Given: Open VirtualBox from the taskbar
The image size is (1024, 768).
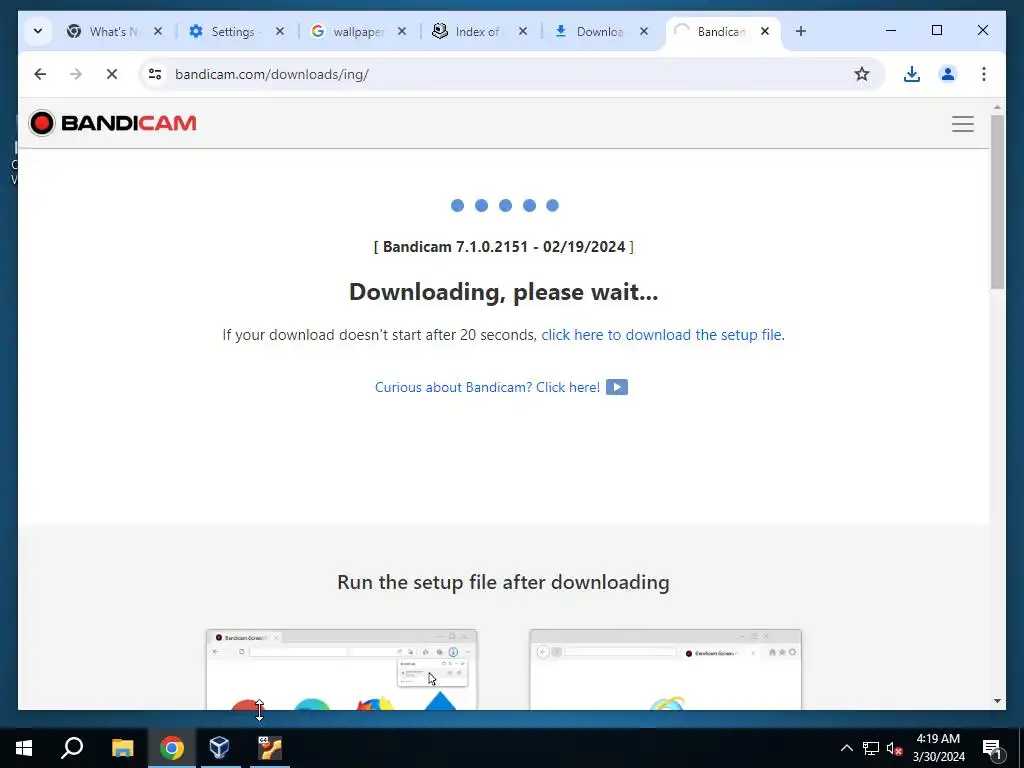Looking at the screenshot, I should coord(219,748).
